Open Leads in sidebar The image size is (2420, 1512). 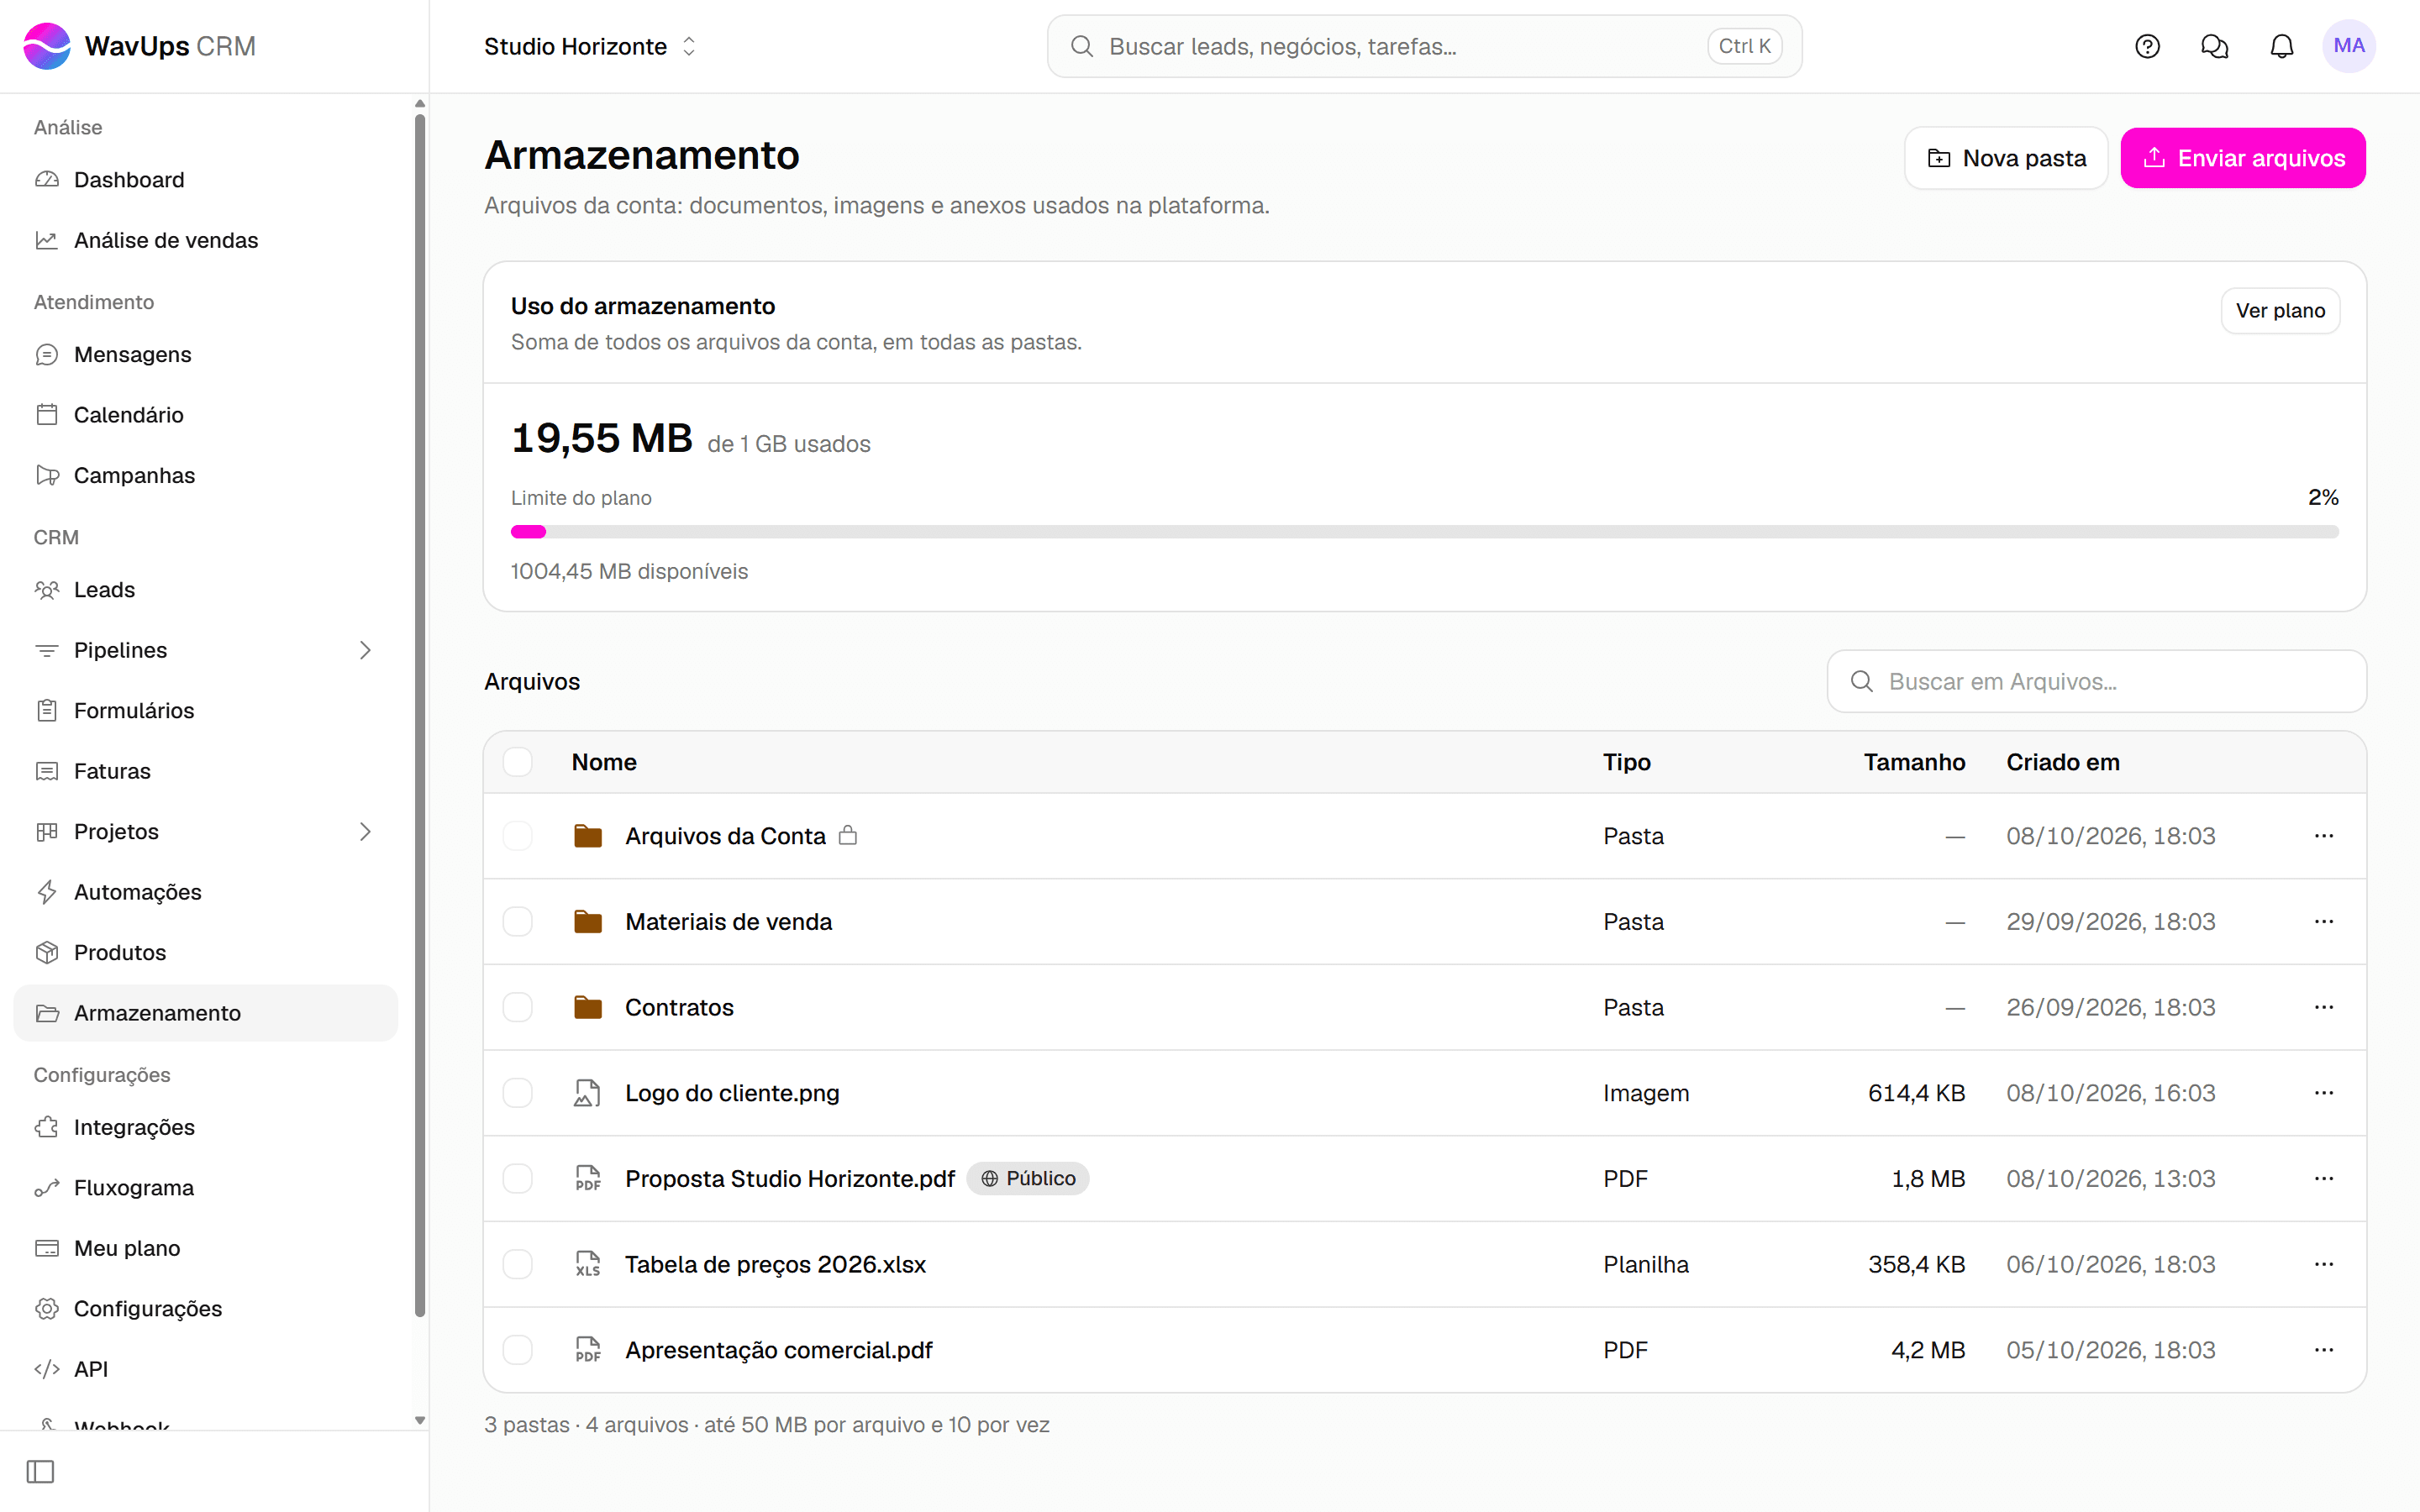point(205,590)
